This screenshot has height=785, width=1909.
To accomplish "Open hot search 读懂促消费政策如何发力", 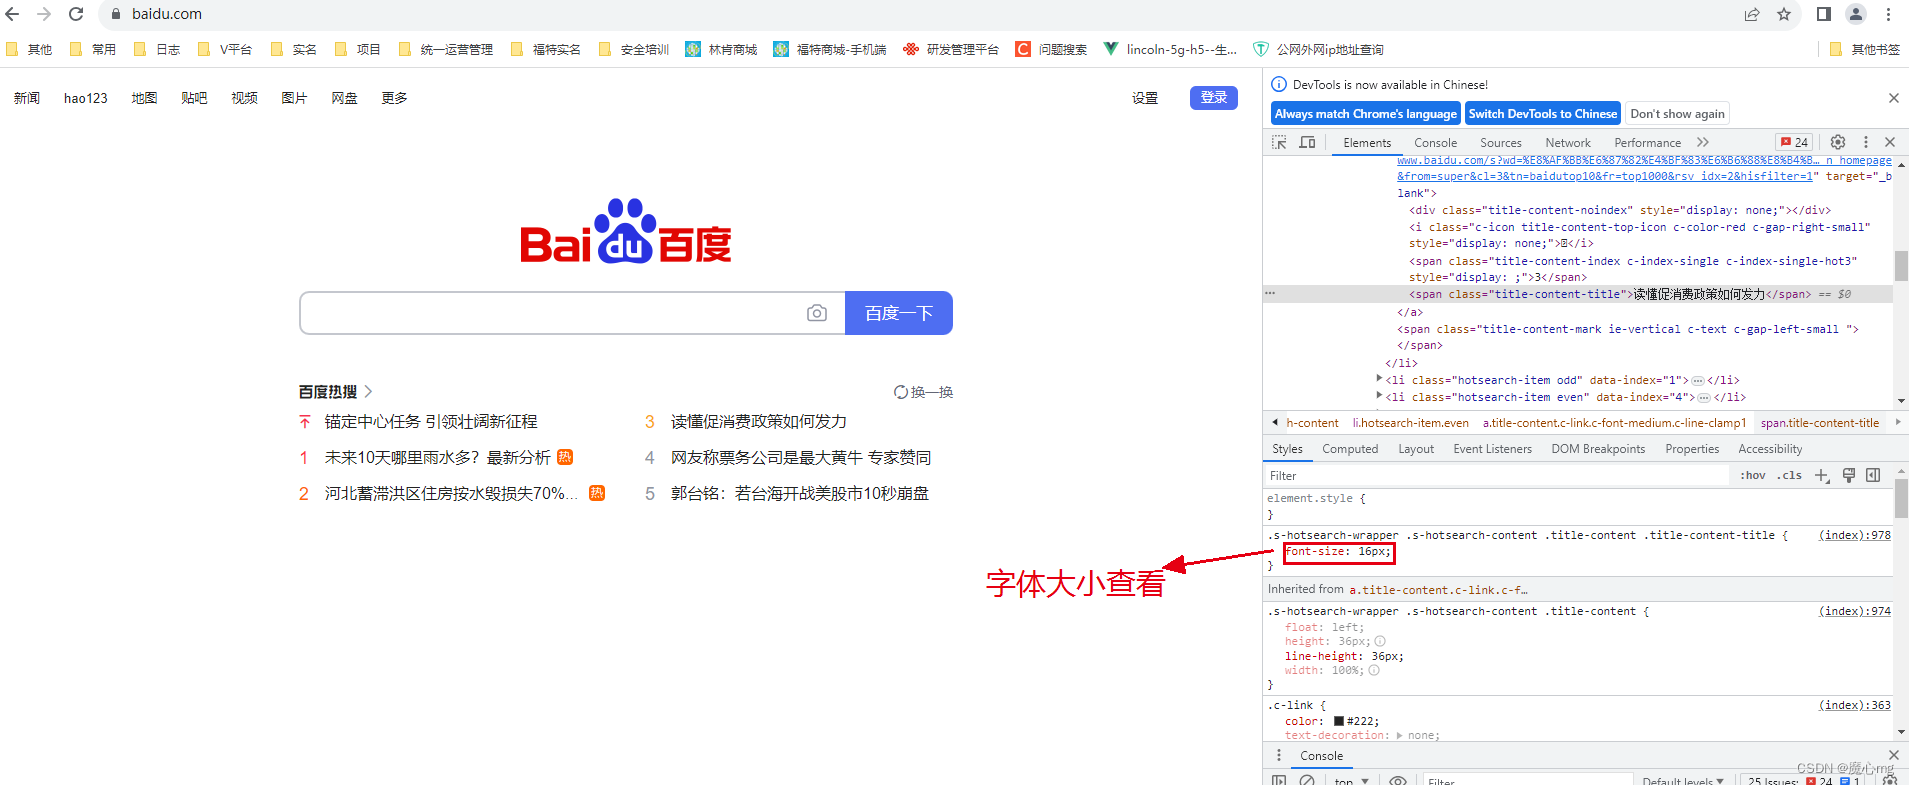I will coord(759,422).
